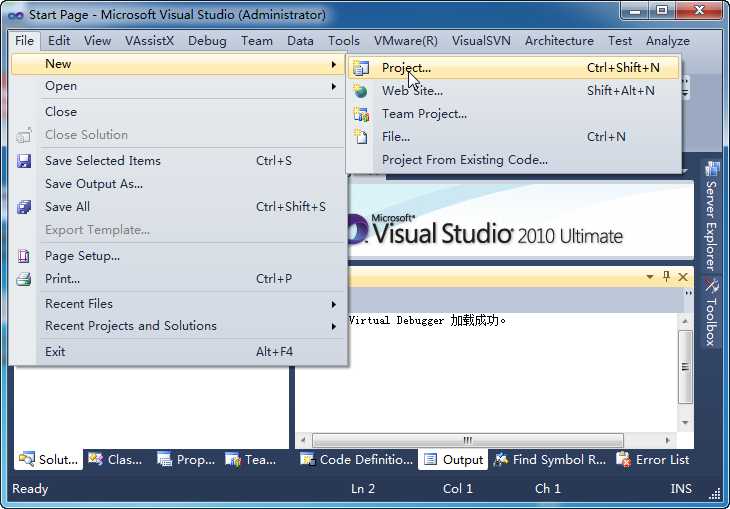
Task: Switch to the Error List tab
Action: pos(653,460)
